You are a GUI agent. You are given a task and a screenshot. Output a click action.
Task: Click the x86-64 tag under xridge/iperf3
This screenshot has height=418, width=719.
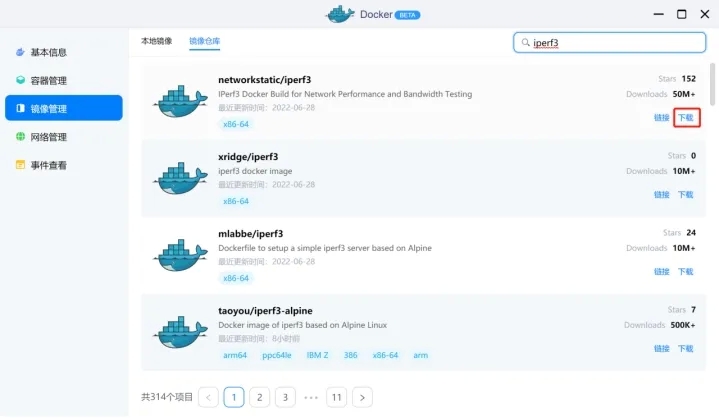coord(236,201)
